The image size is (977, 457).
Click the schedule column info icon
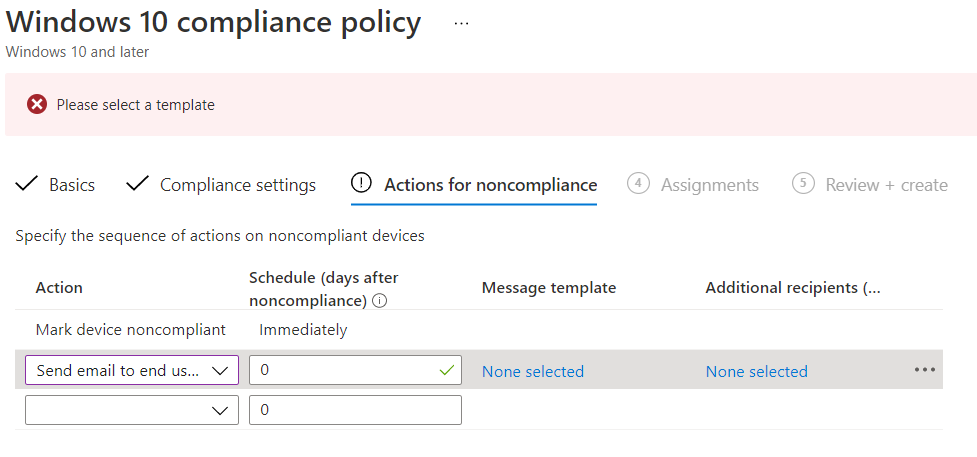point(379,301)
